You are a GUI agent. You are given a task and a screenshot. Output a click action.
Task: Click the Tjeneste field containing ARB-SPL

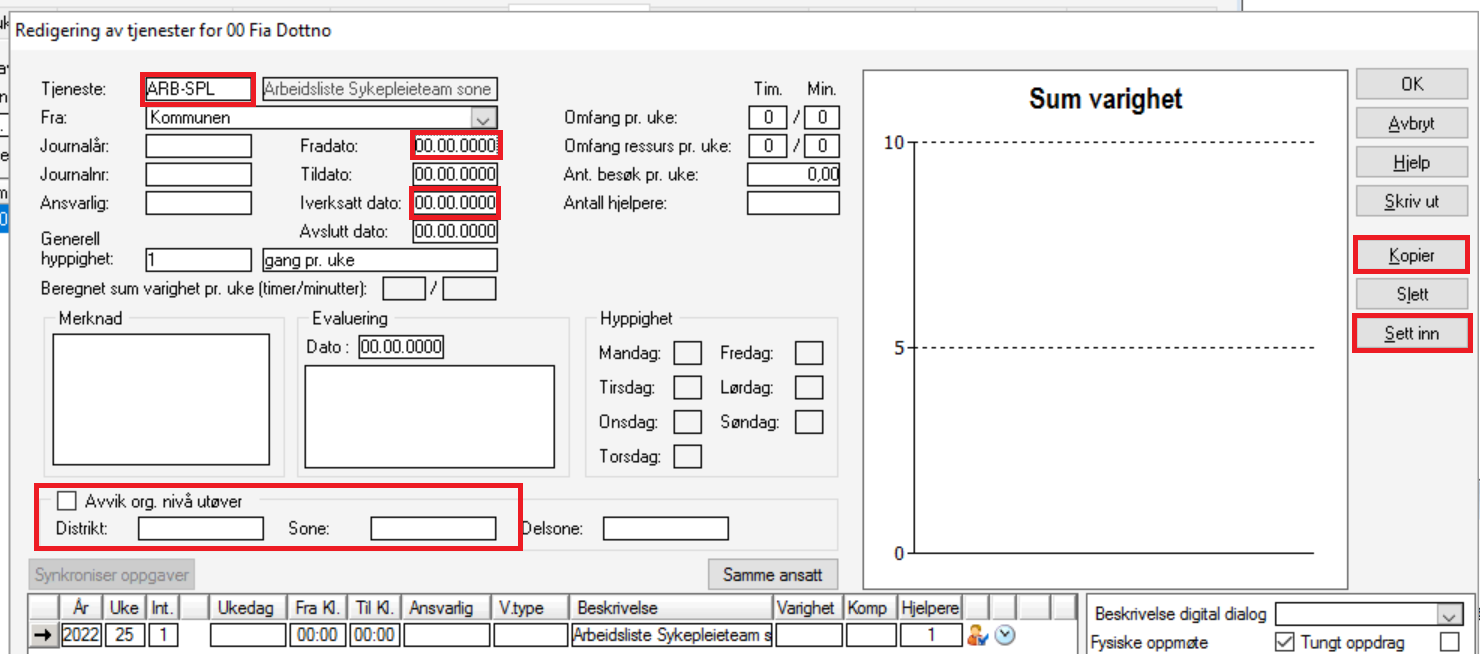[198, 89]
